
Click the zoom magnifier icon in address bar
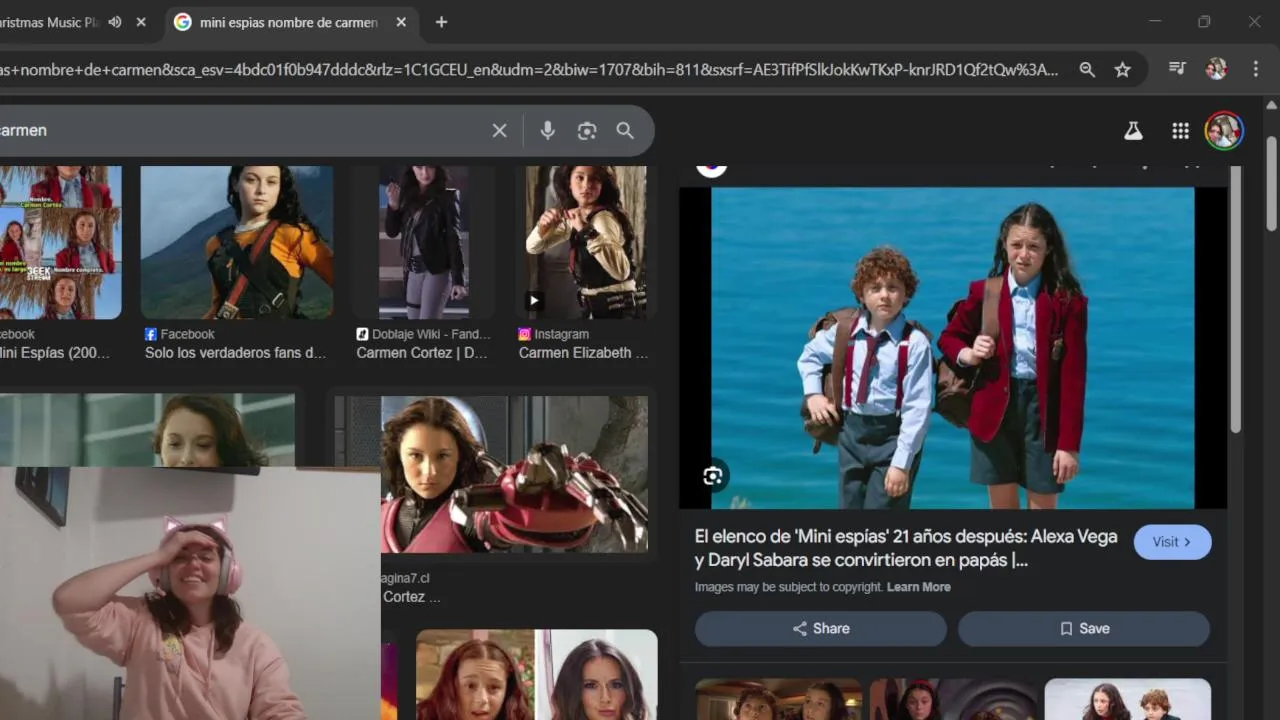[1087, 69]
